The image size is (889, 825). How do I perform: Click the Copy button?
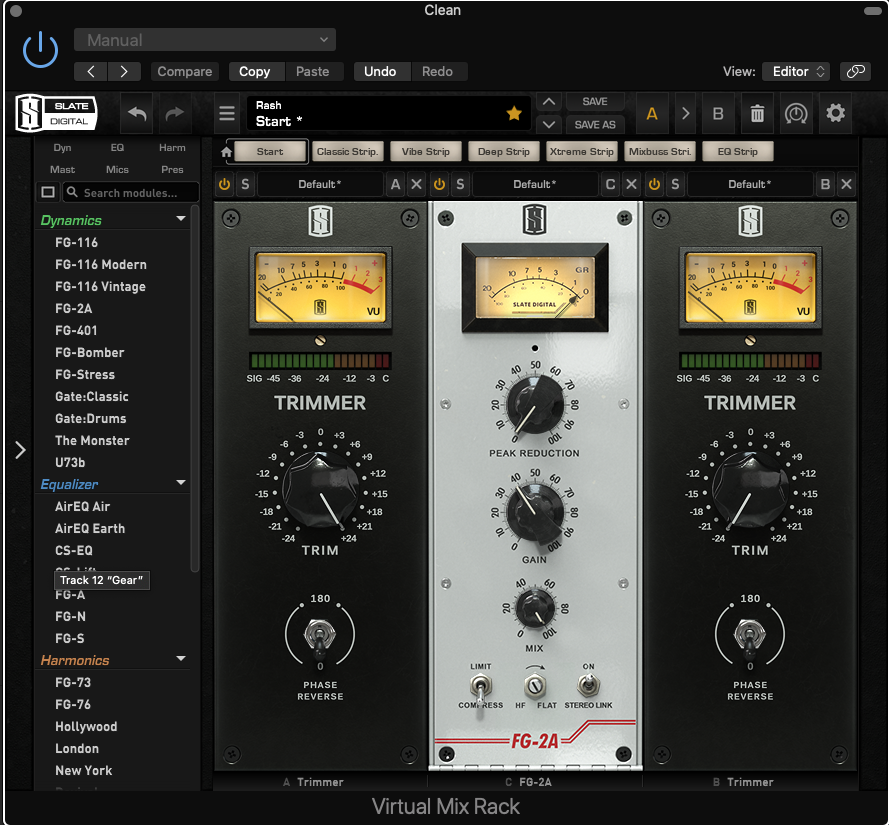point(255,71)
